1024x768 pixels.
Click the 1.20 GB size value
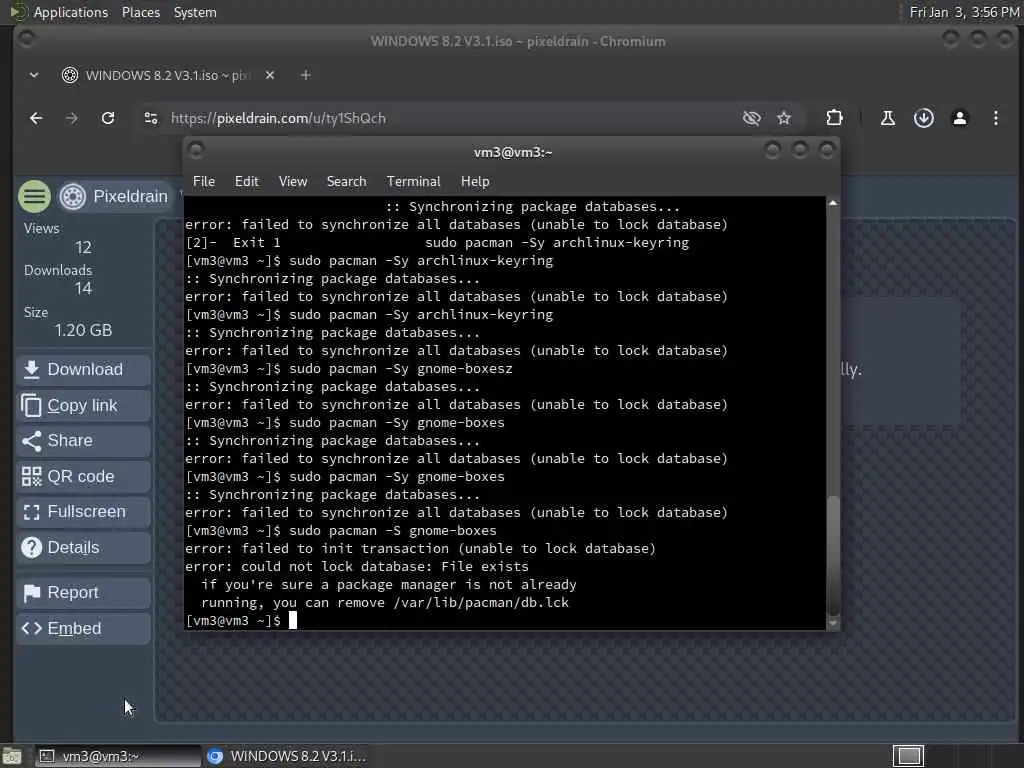pos(83,330)
